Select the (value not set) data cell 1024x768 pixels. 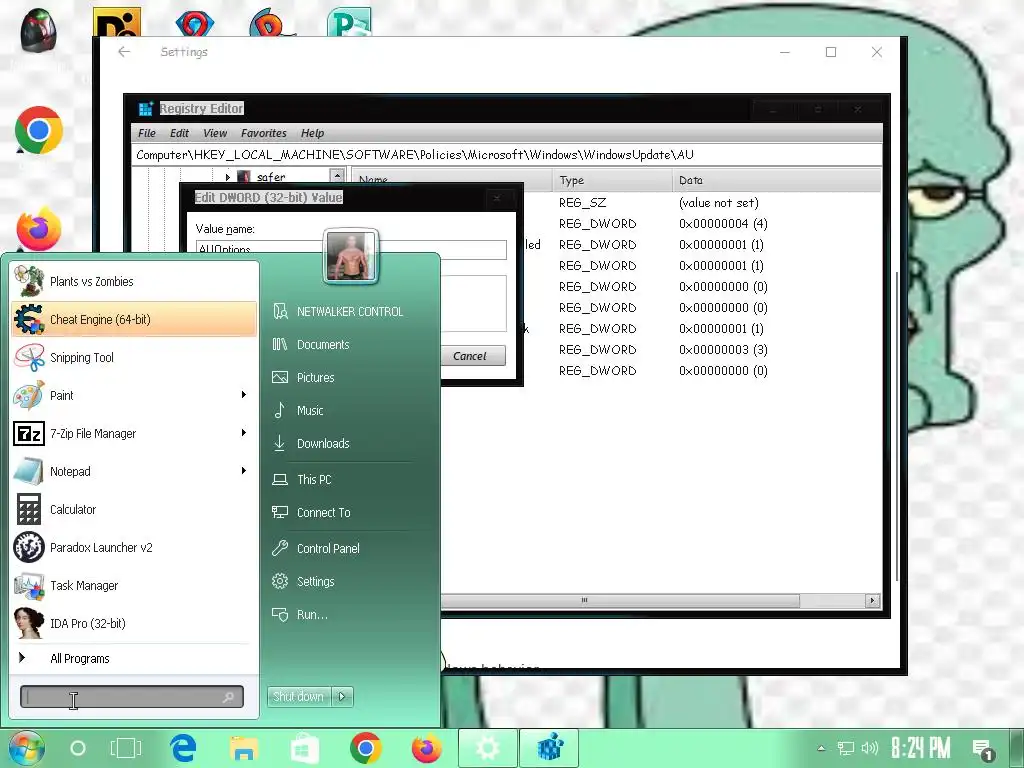pos(718,203)
